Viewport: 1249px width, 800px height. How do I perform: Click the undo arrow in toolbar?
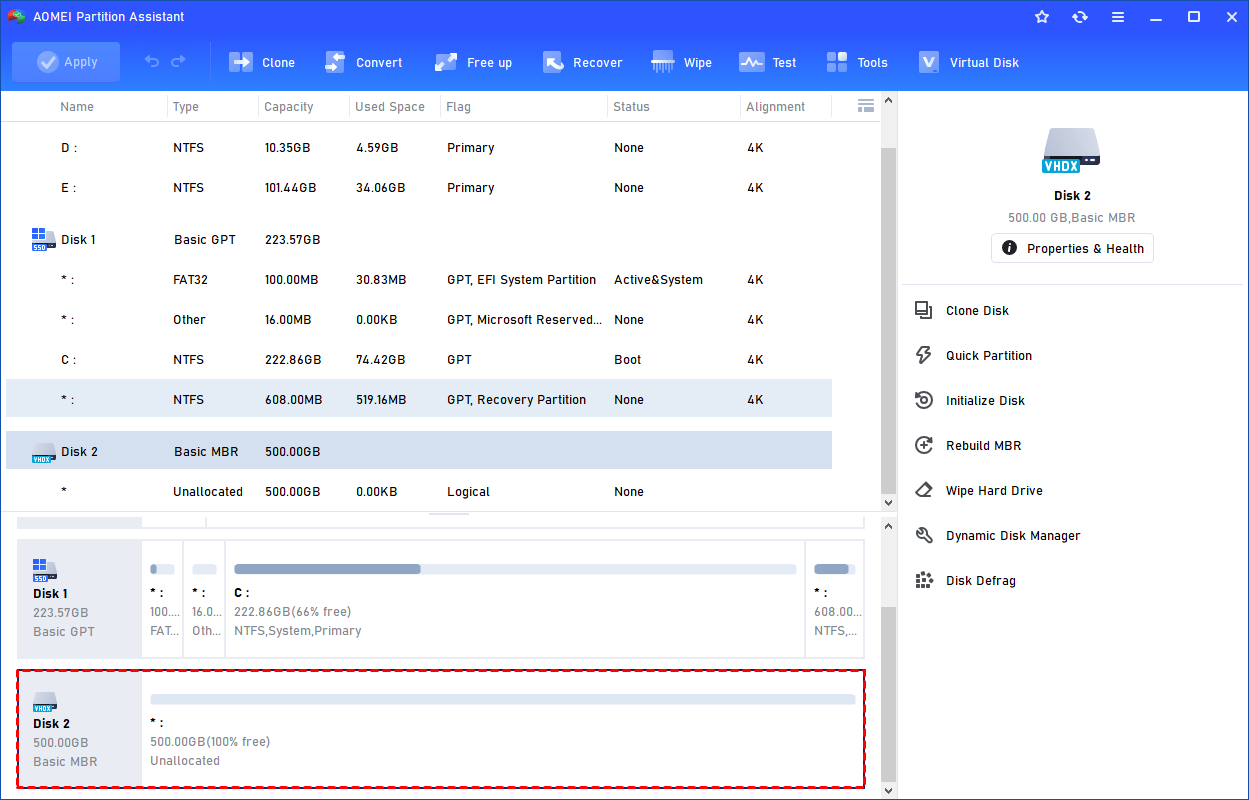152,62
